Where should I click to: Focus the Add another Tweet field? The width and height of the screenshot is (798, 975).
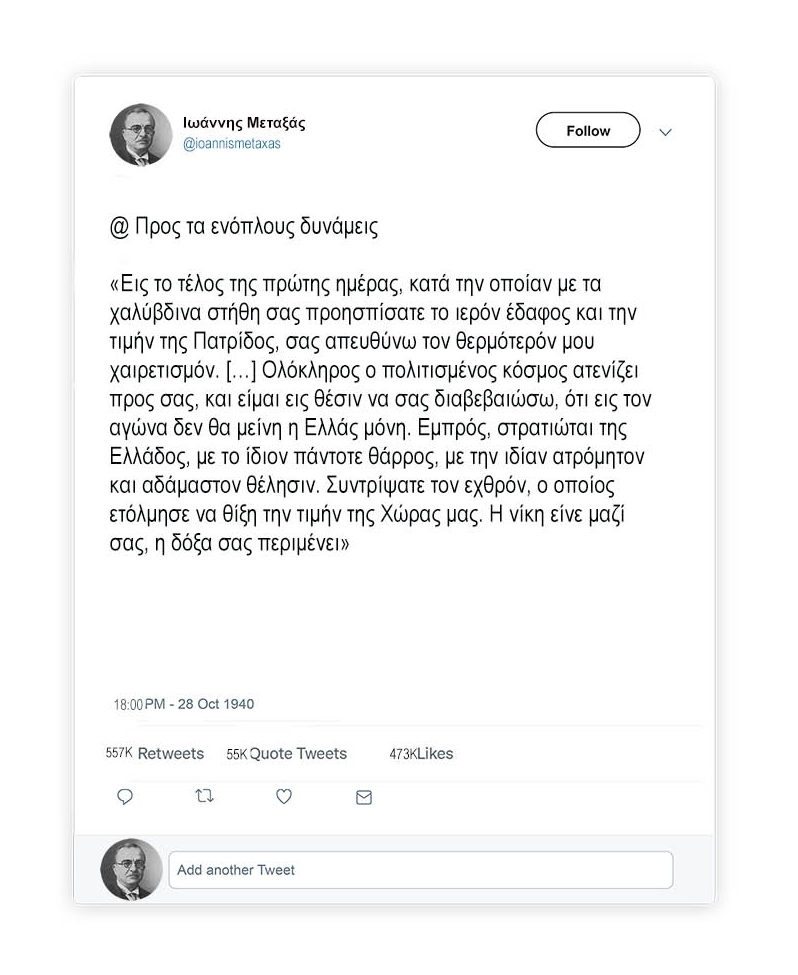point(421,870)
